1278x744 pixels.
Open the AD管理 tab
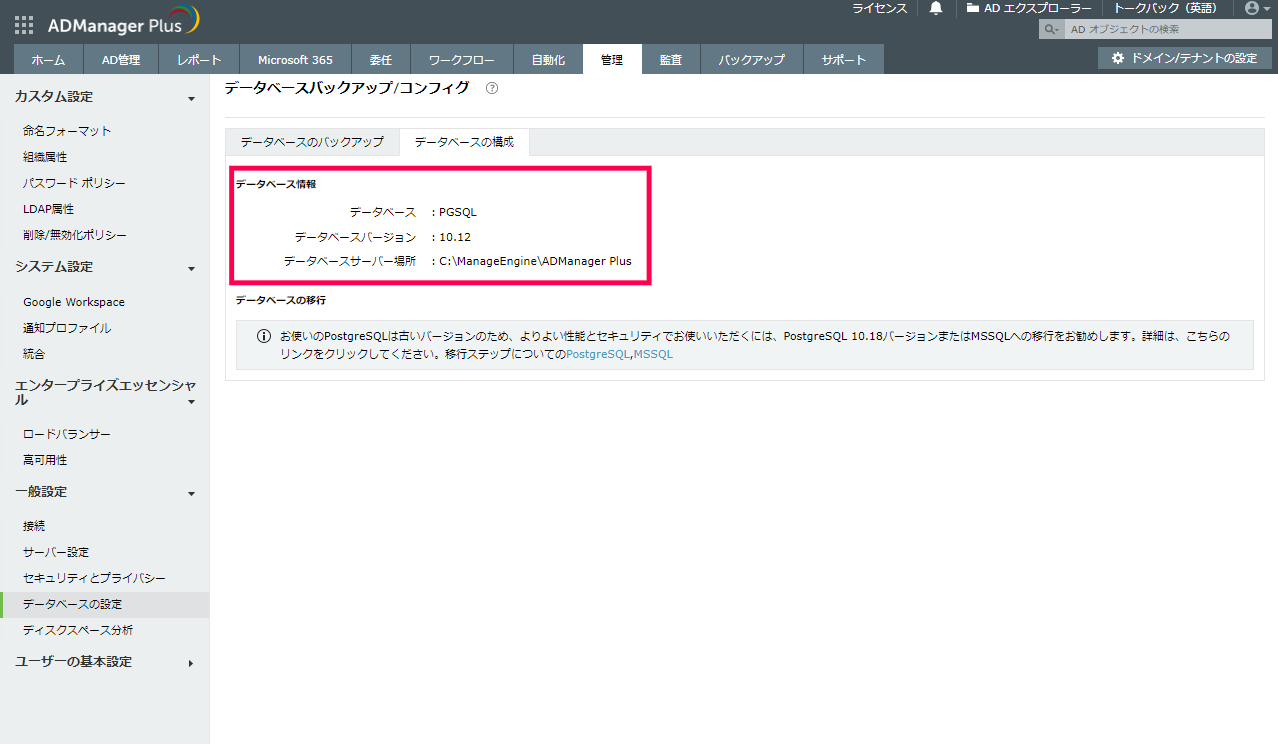click(x=121, y=60)
